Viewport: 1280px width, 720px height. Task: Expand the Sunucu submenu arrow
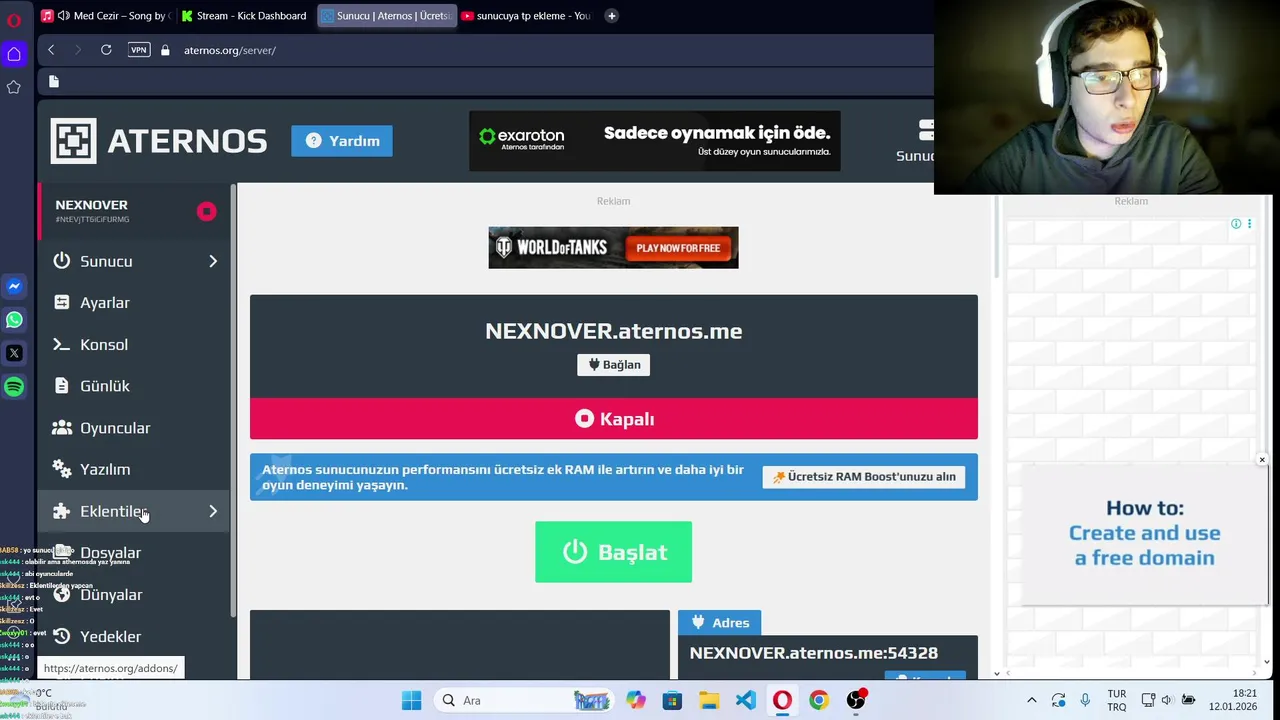point(213,261)
